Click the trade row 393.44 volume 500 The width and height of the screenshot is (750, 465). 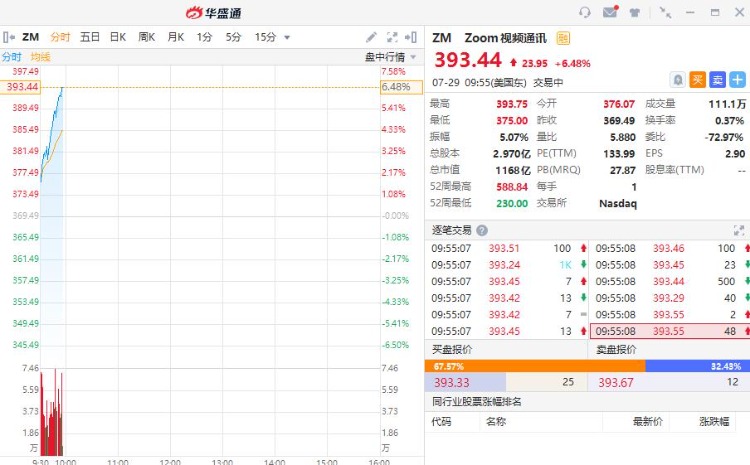click(670, 281)
